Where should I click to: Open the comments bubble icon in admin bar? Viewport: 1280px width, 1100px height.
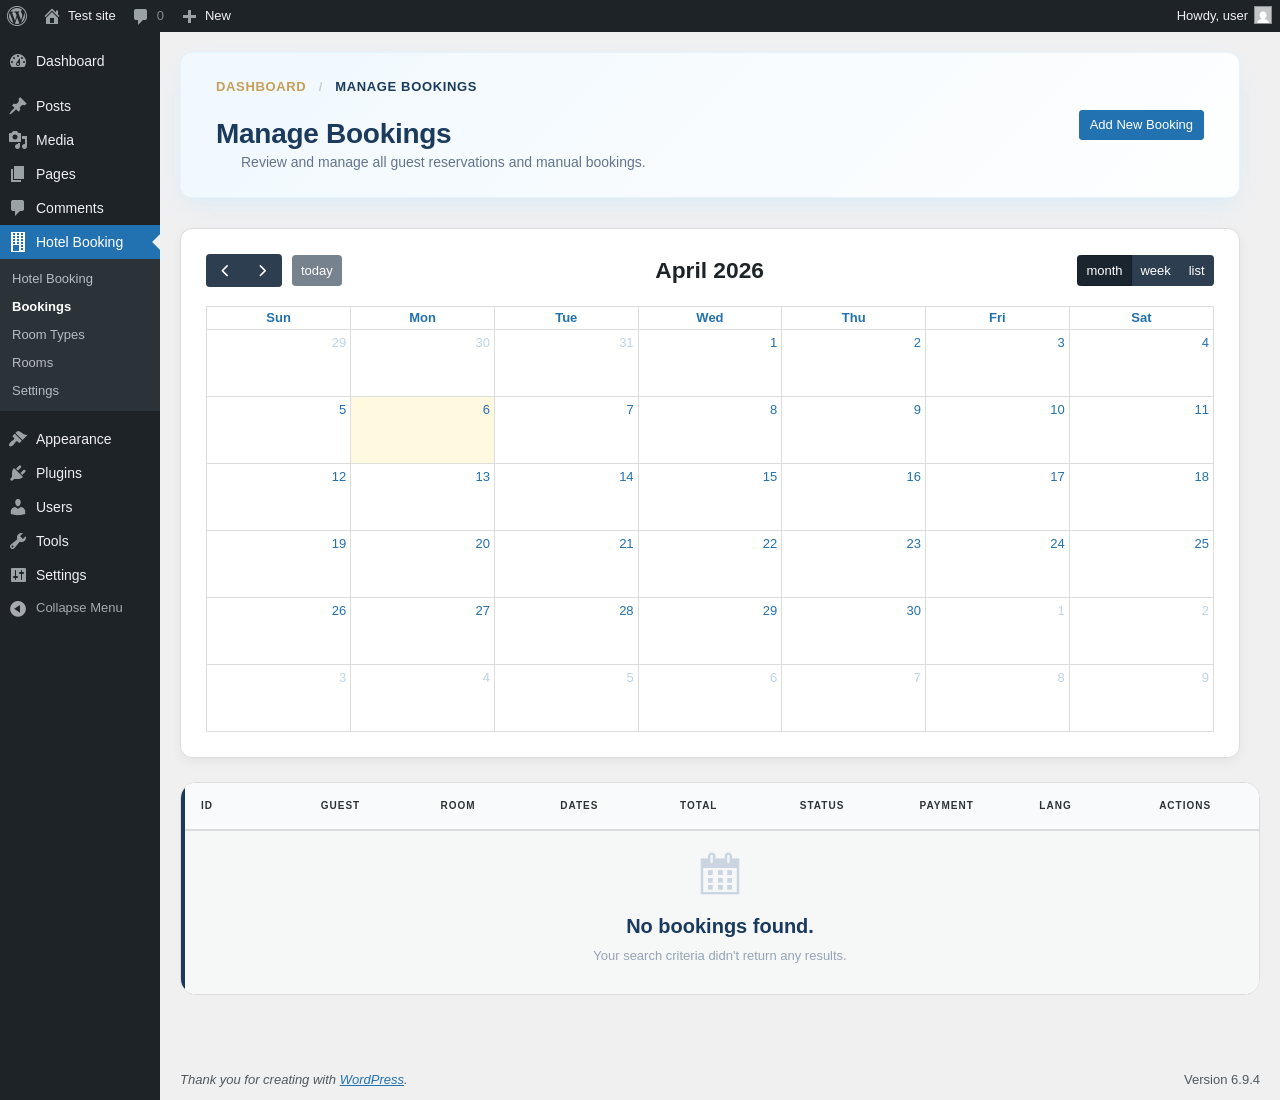click(x=141, y=16)
